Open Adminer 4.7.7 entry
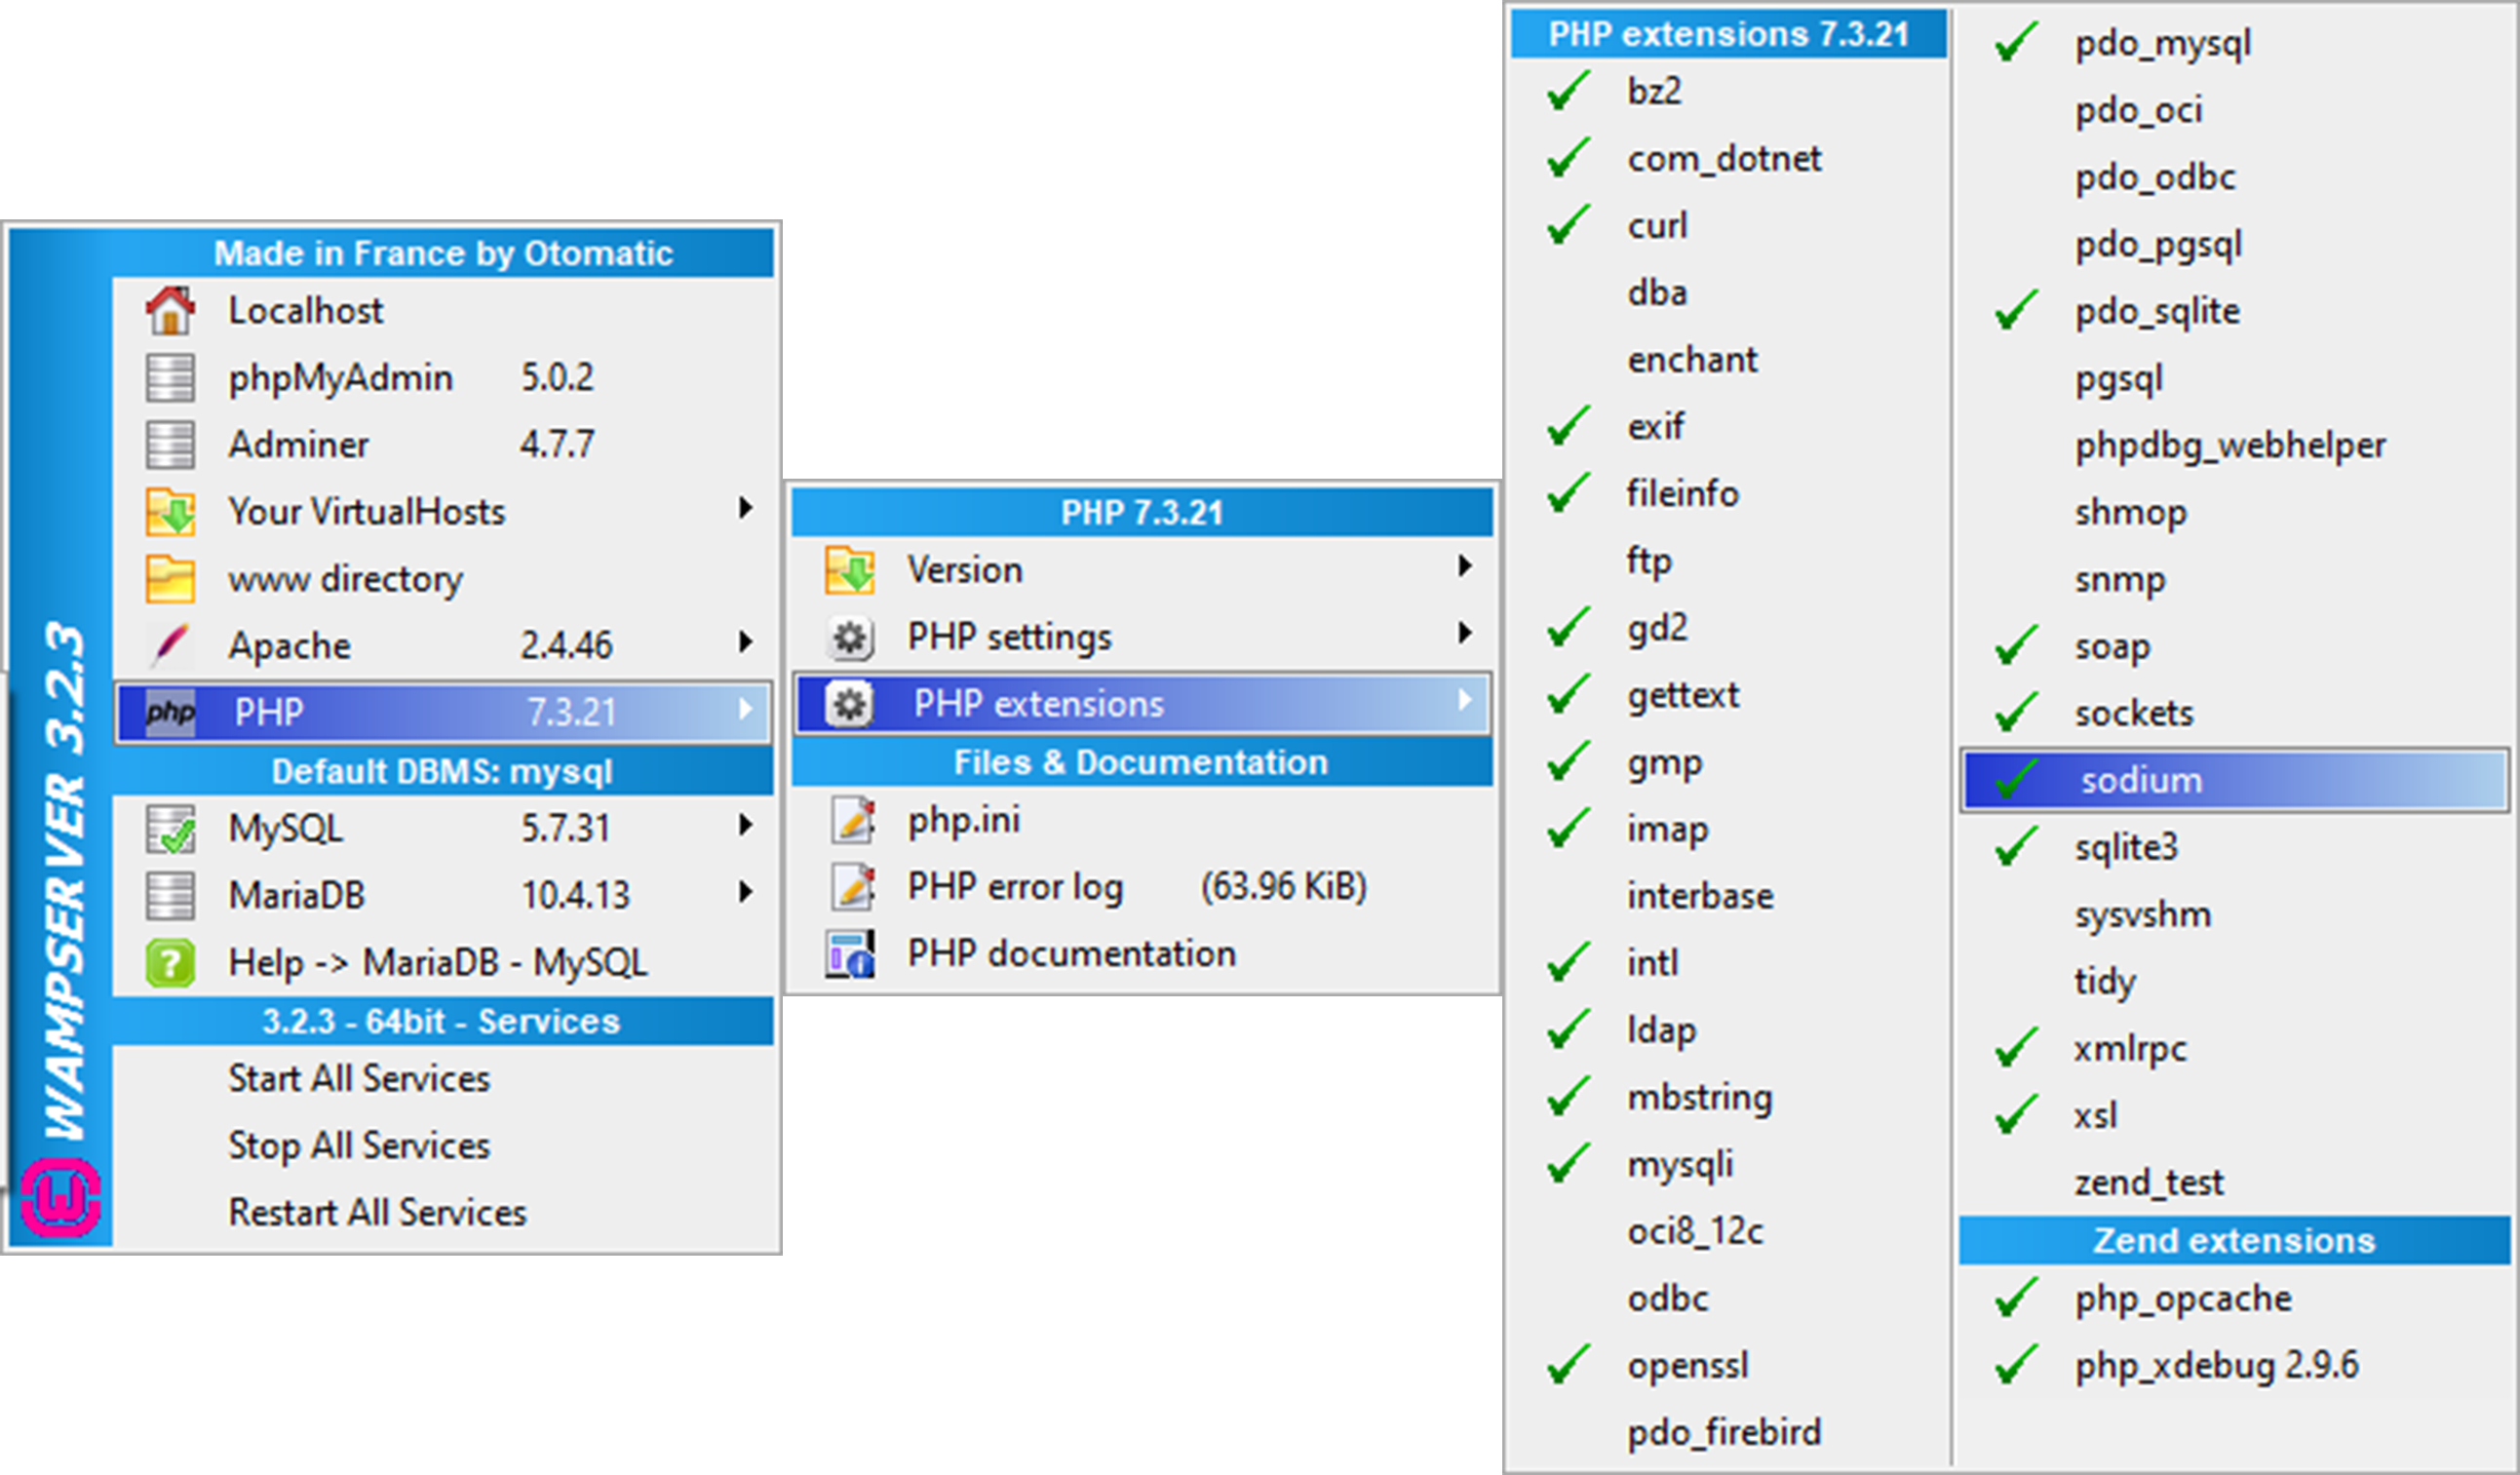The width and height of the screenshot is (2520, 1475). 444,445
